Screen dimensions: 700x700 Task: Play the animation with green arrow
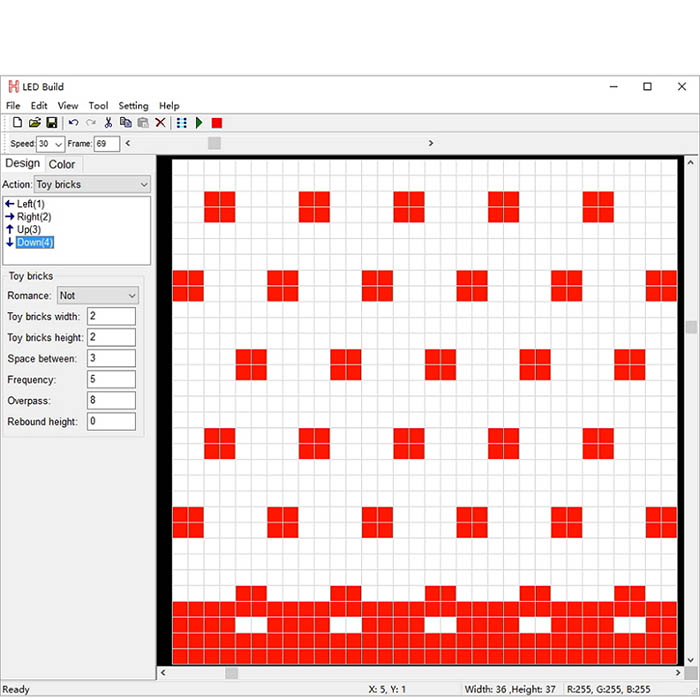click(x=199, y=123)
